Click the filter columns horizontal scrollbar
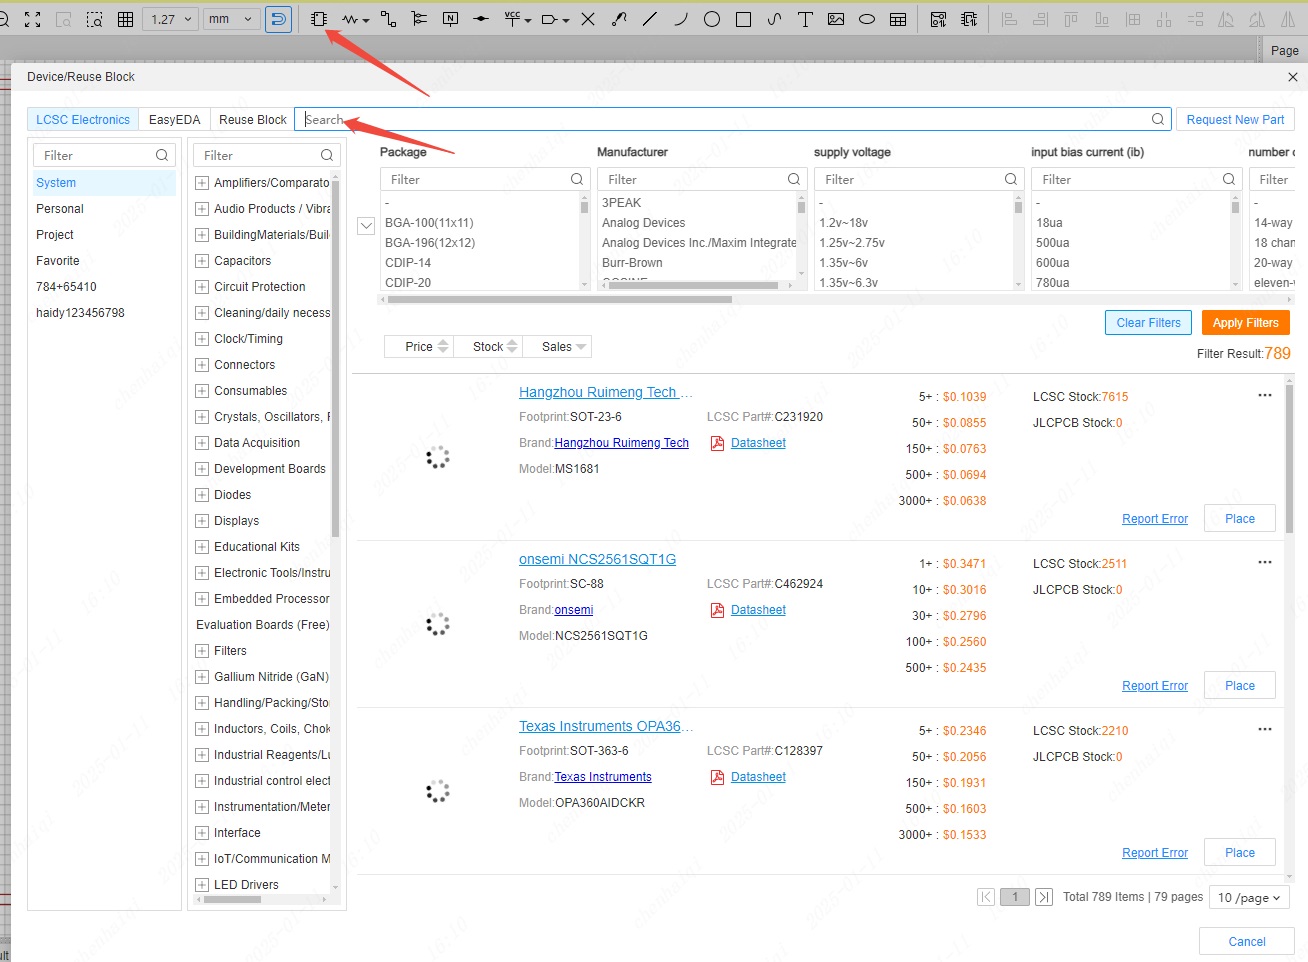1308x962 pixels. pos(560,299)
